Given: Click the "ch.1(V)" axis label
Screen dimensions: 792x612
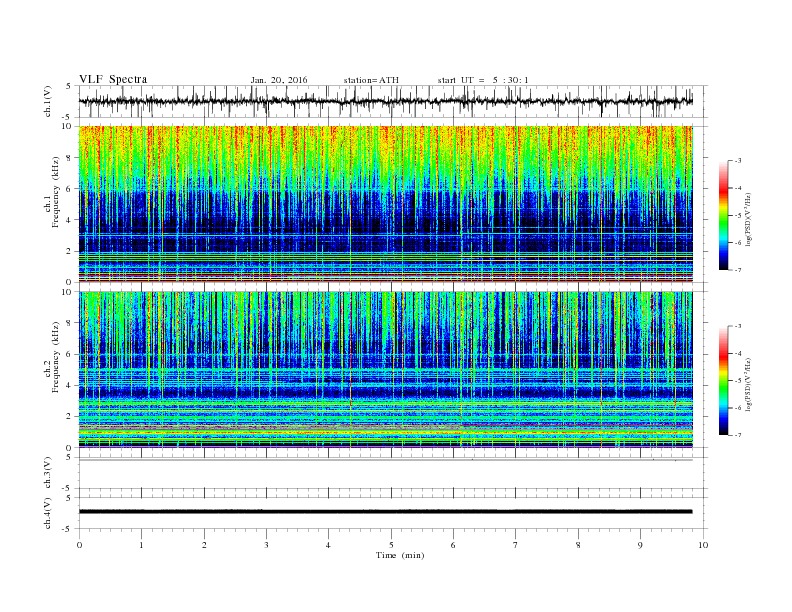Looking at the screenshot, I should [x=48, y=101].
